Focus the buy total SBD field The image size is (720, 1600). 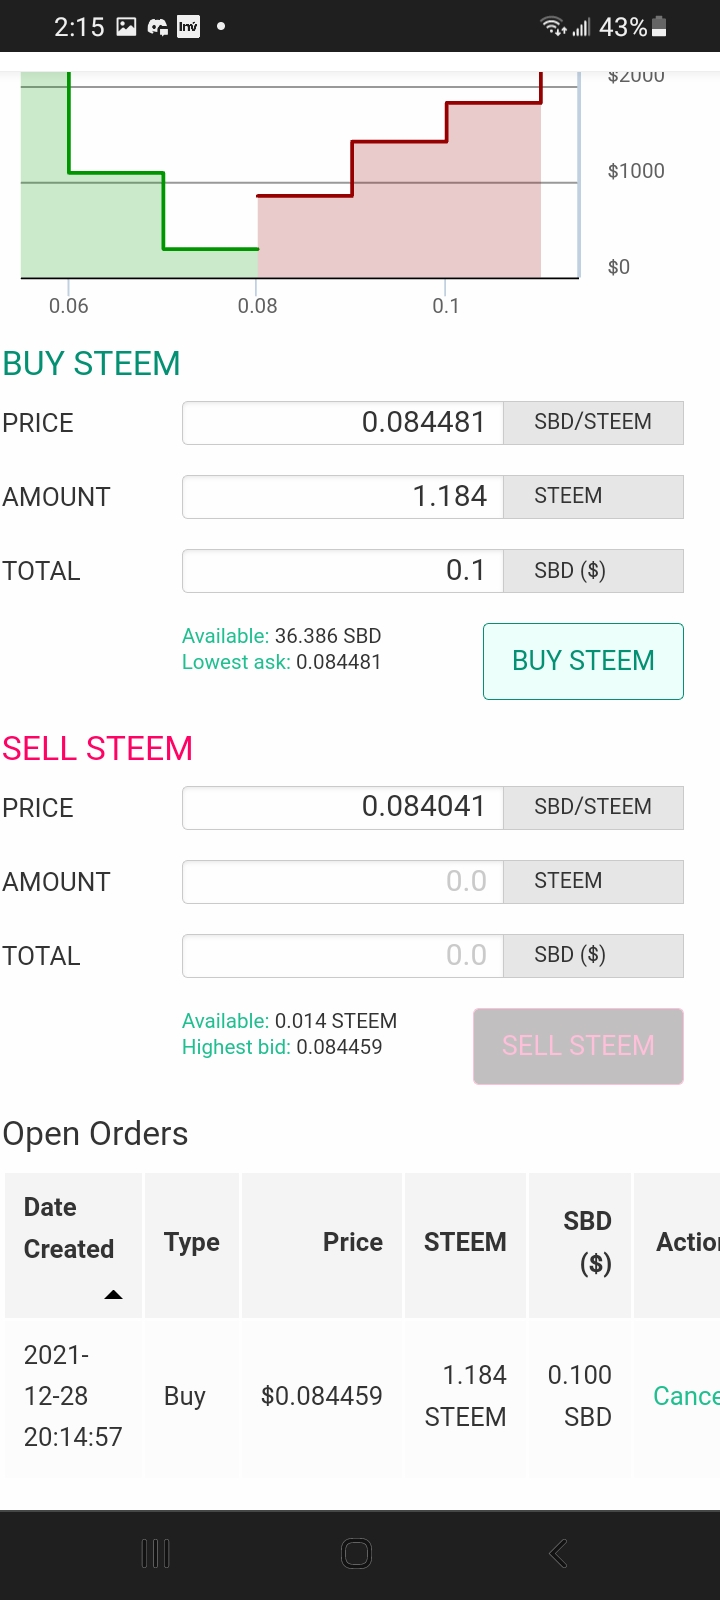pyautogui.click(x=343, y=571)
